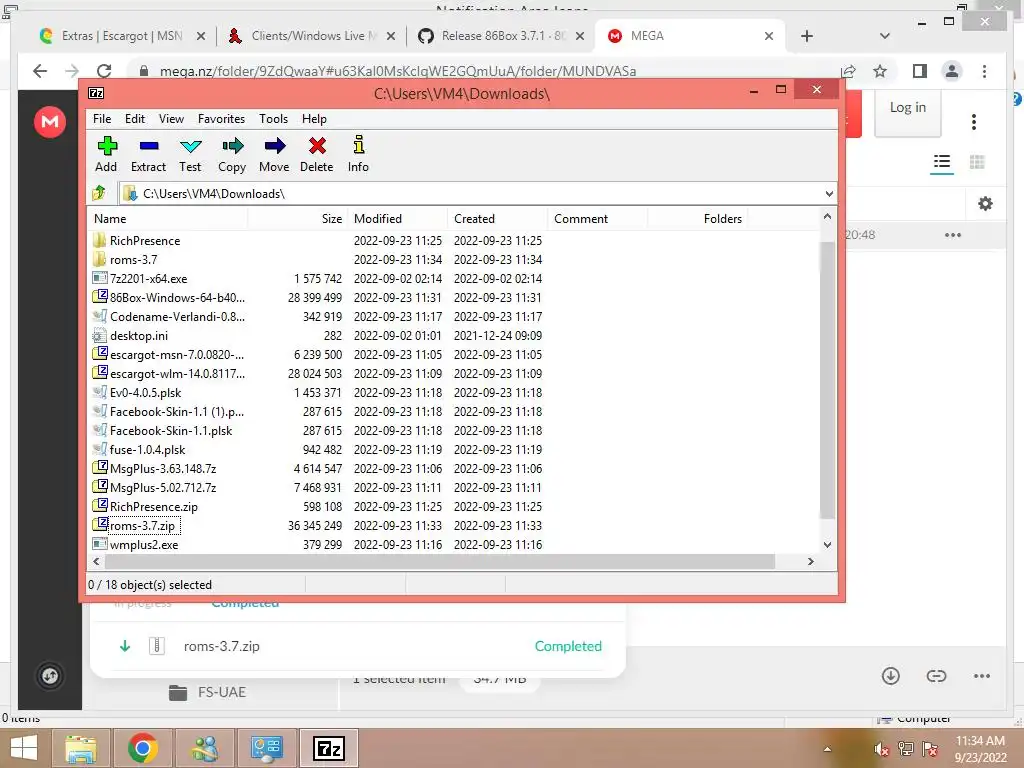Screen dimensions: 1024x768
Task: Select escargot-wlm-14.0.8117 archive
Action: pyautogui.click(x=177, y=373)
